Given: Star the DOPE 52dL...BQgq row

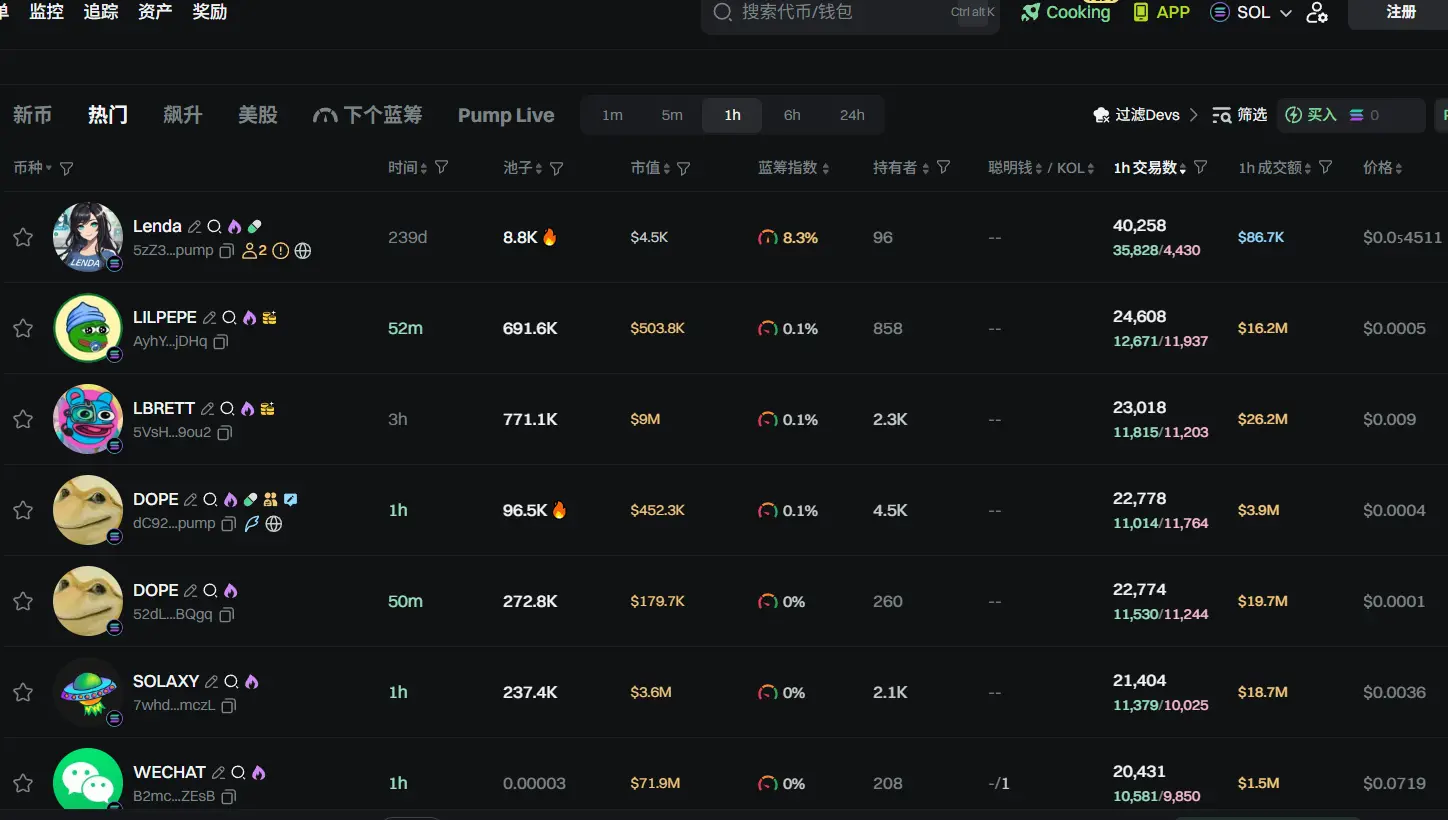Looking at the screenshot, I should (x=23, y=601).
